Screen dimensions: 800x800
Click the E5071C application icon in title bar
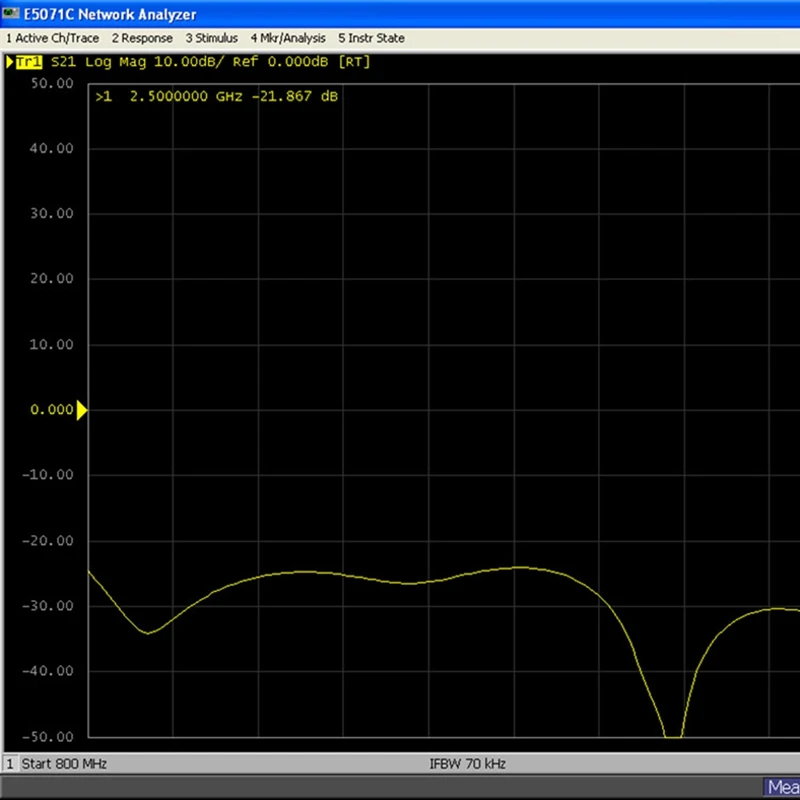point(11,14)
